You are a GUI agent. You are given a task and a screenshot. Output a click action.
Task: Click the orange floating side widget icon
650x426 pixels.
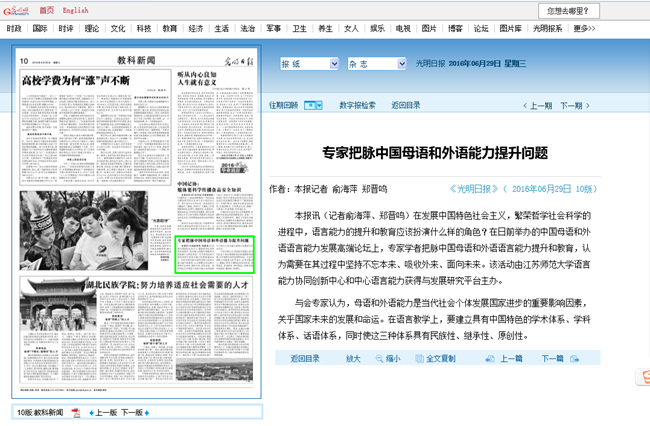tap(642, 376)
